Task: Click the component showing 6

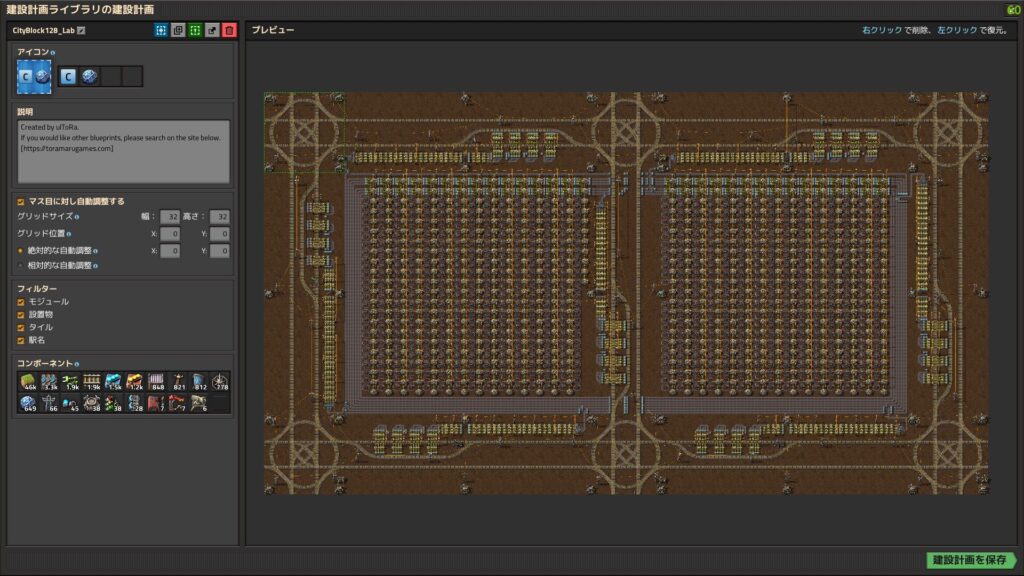Action: pyautogui.click(x=199, y=403)
